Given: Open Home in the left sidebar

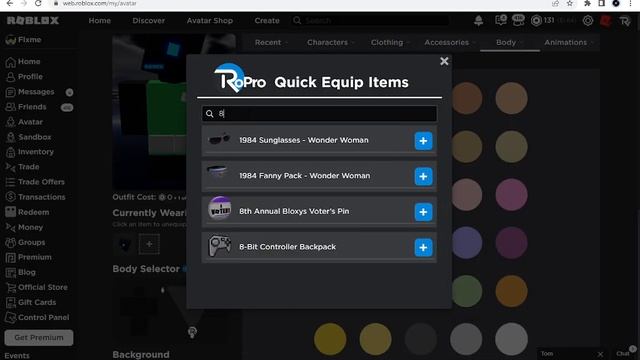Looking at the screenshot, I should pos(23,62).
